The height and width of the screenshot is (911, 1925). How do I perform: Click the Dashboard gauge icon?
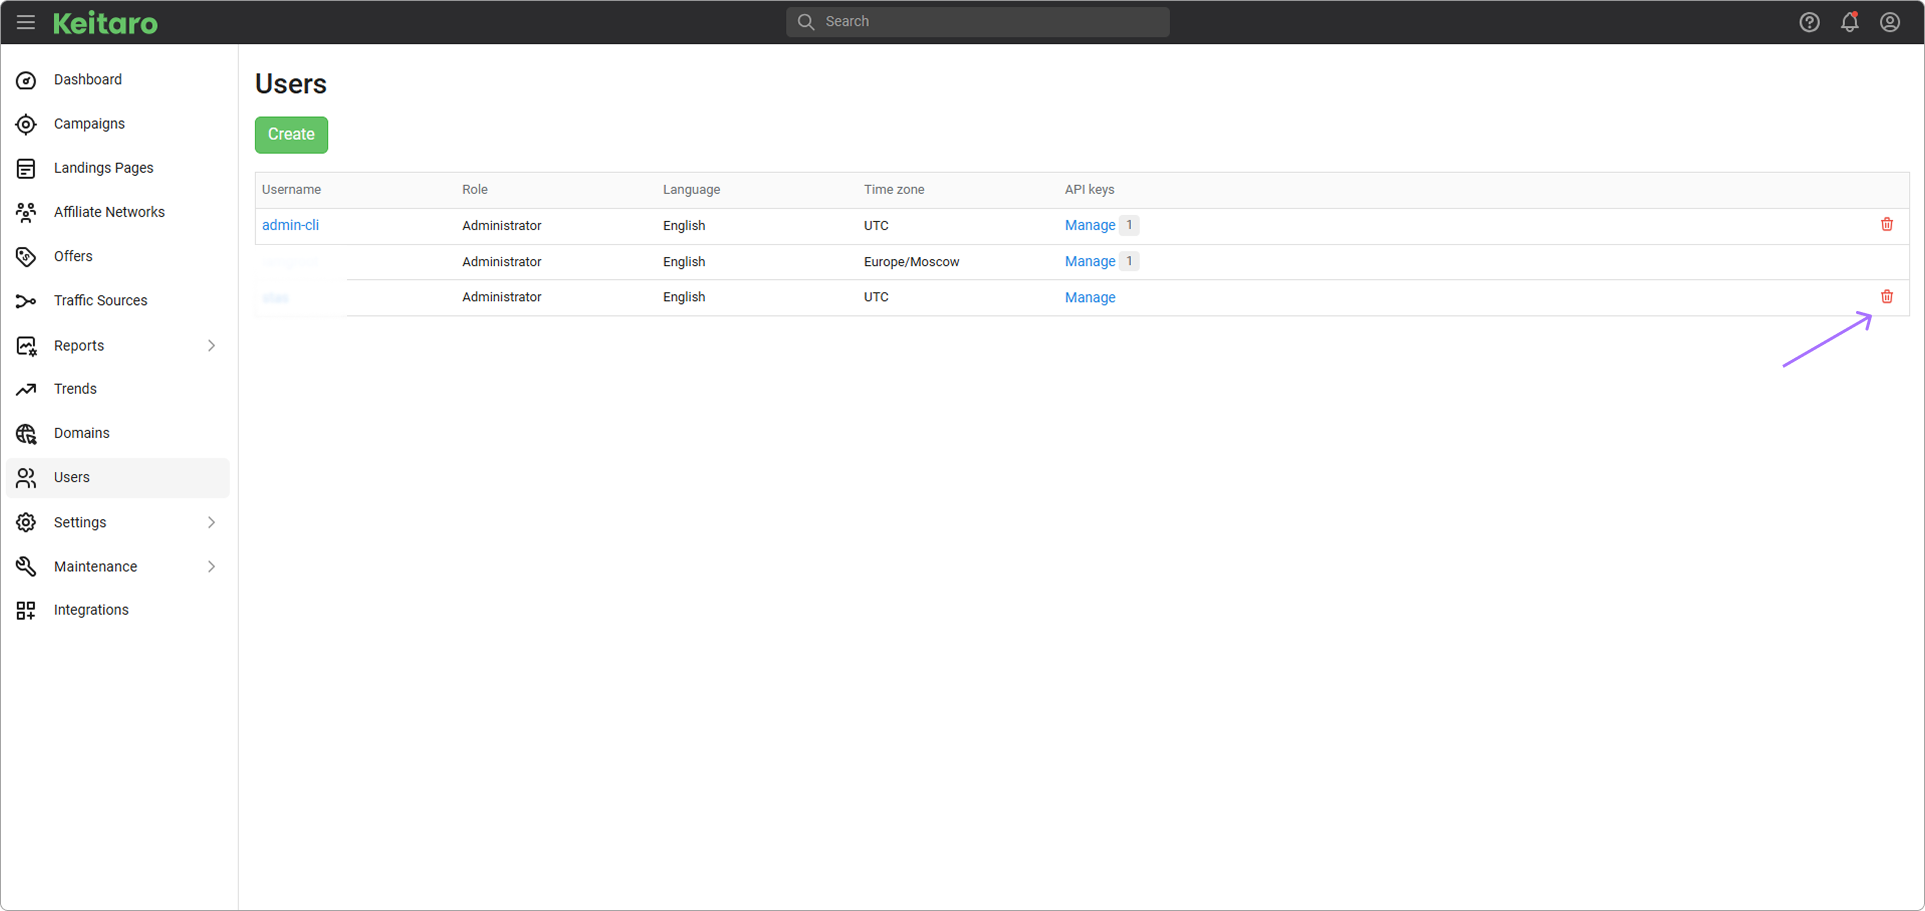(26, 80)
